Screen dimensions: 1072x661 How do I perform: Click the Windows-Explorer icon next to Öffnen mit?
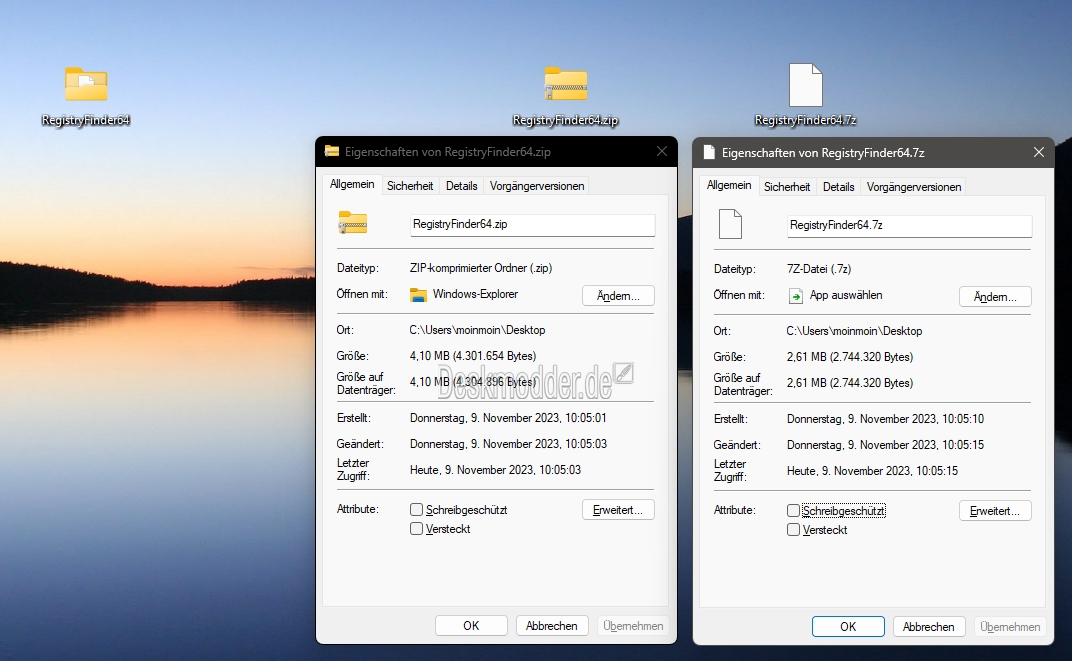click(x=418, y=295)
